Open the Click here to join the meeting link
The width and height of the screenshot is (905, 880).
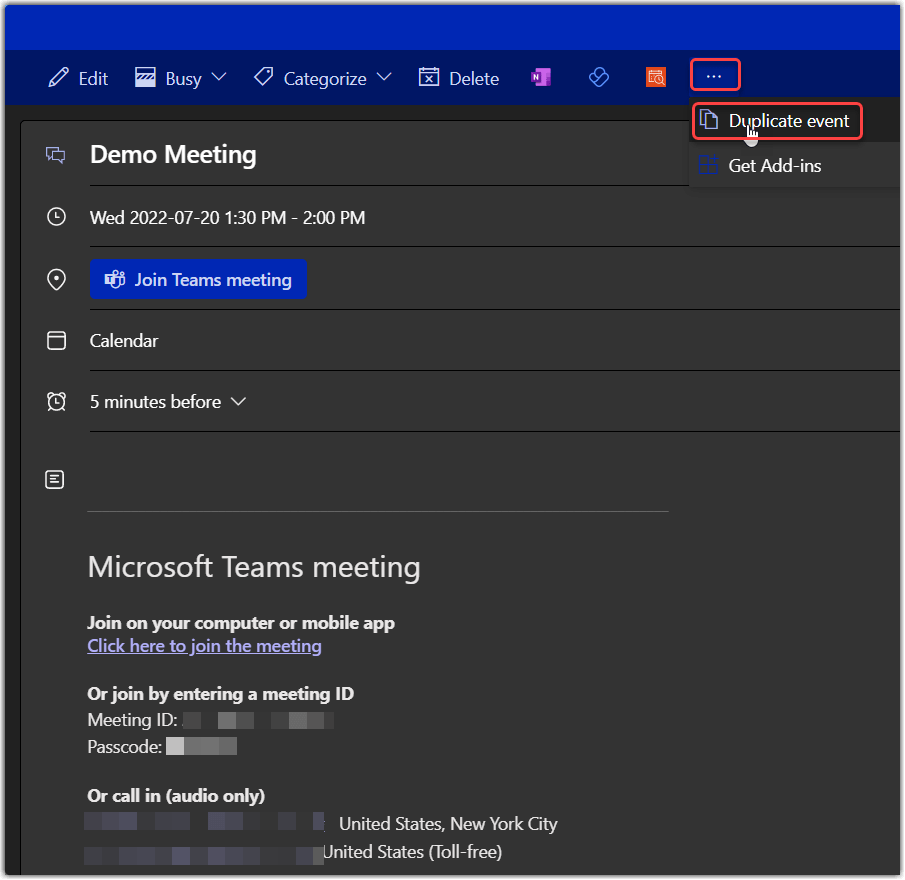tap(204, 646)
